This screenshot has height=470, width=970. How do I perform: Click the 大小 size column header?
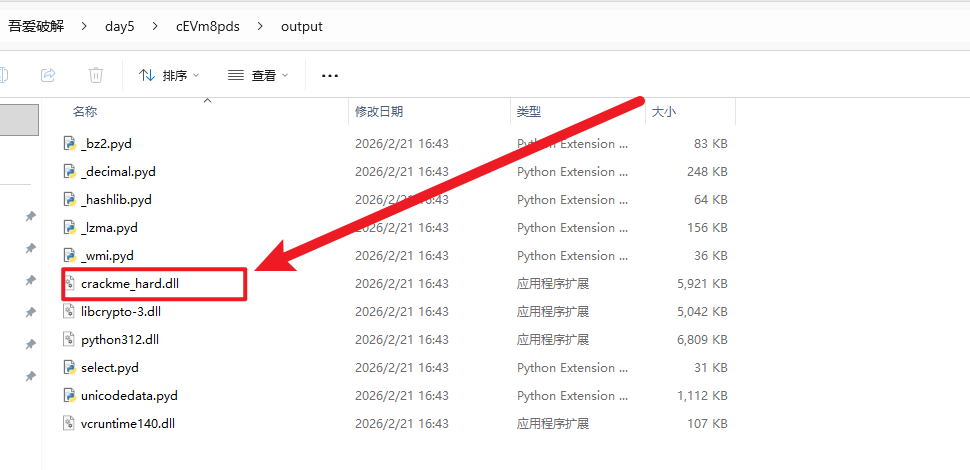(x=664, y=112)
